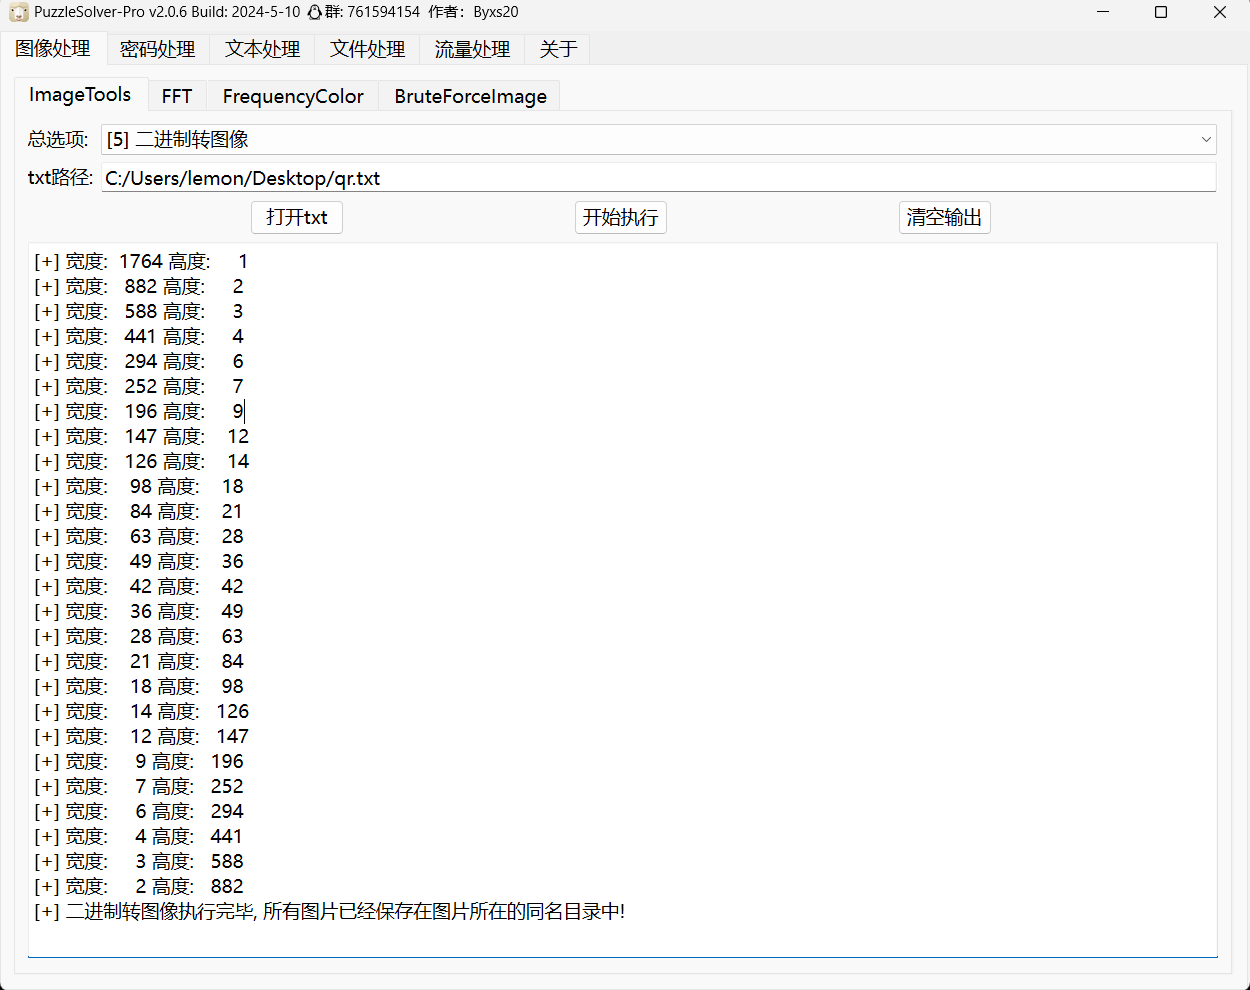Image resolution: width=1250 pixels, height=990 pixels.
Task: Switch to the 文本处理 tab
Action: click(x=262, y=49)
